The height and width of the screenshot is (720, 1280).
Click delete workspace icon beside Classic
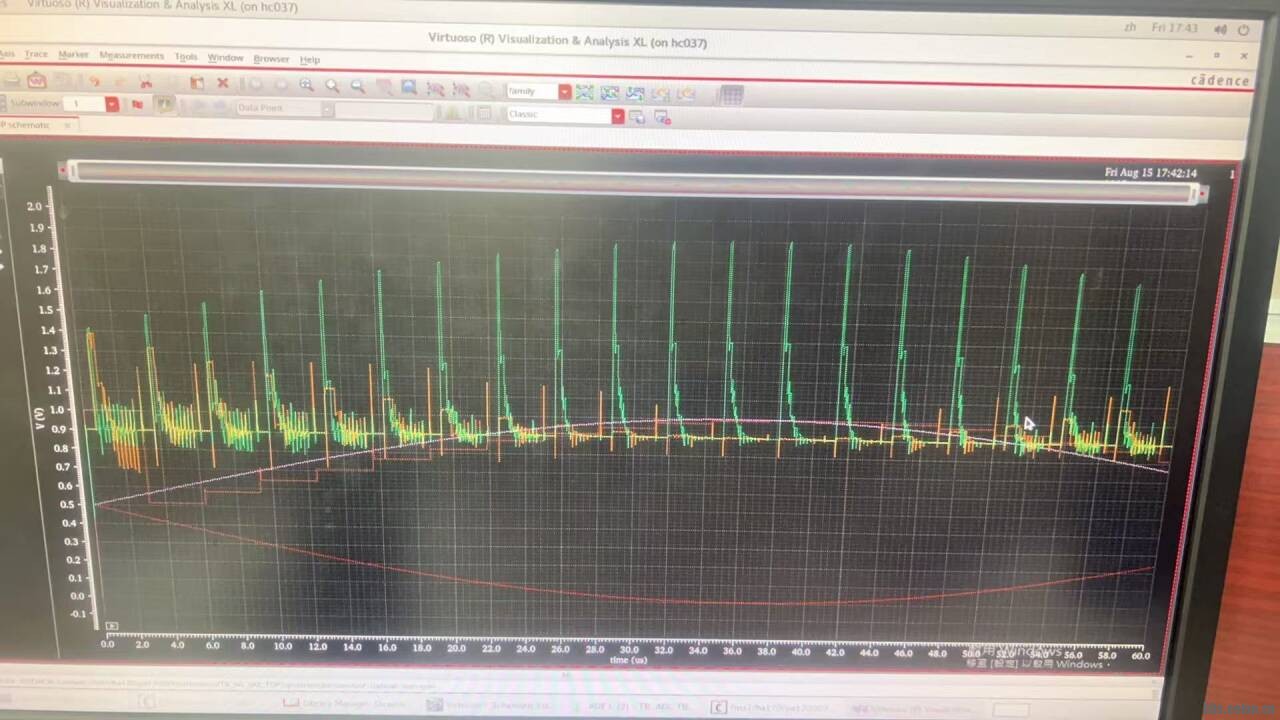[x=661, y=117]
